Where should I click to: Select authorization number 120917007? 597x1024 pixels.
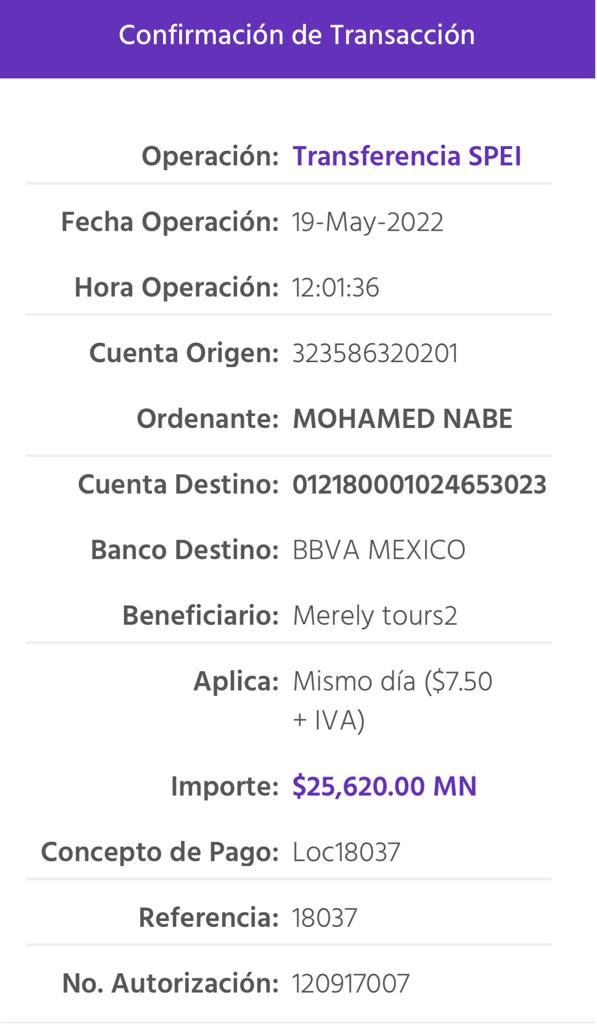351,983
